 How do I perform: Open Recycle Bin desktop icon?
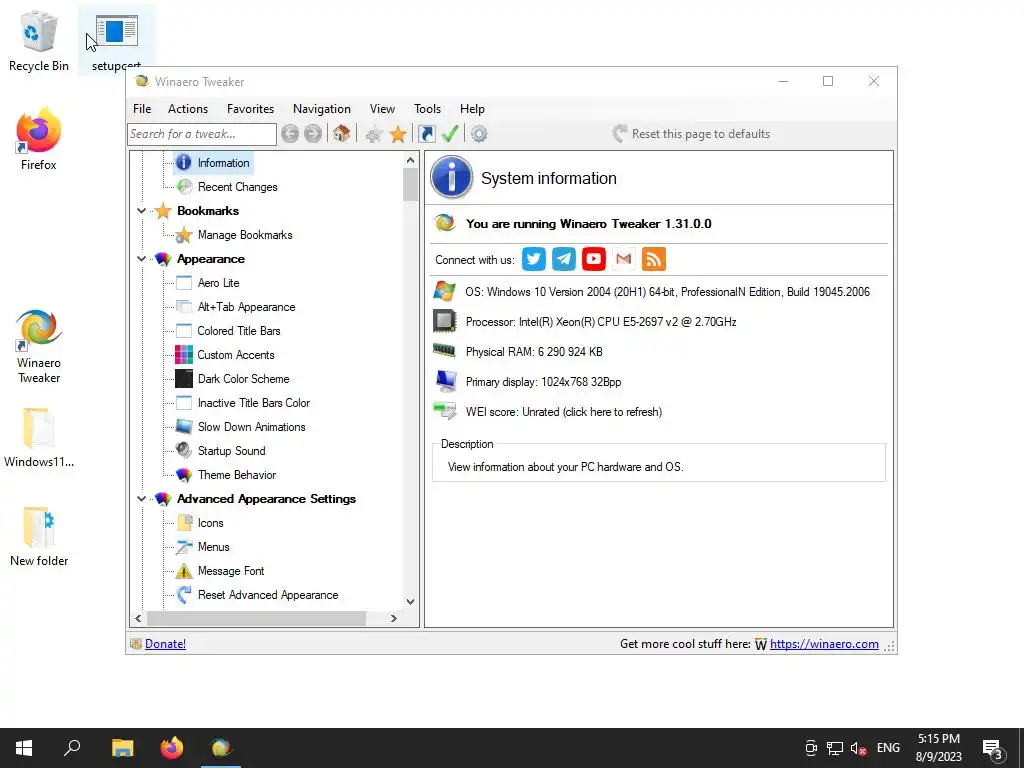39,41
